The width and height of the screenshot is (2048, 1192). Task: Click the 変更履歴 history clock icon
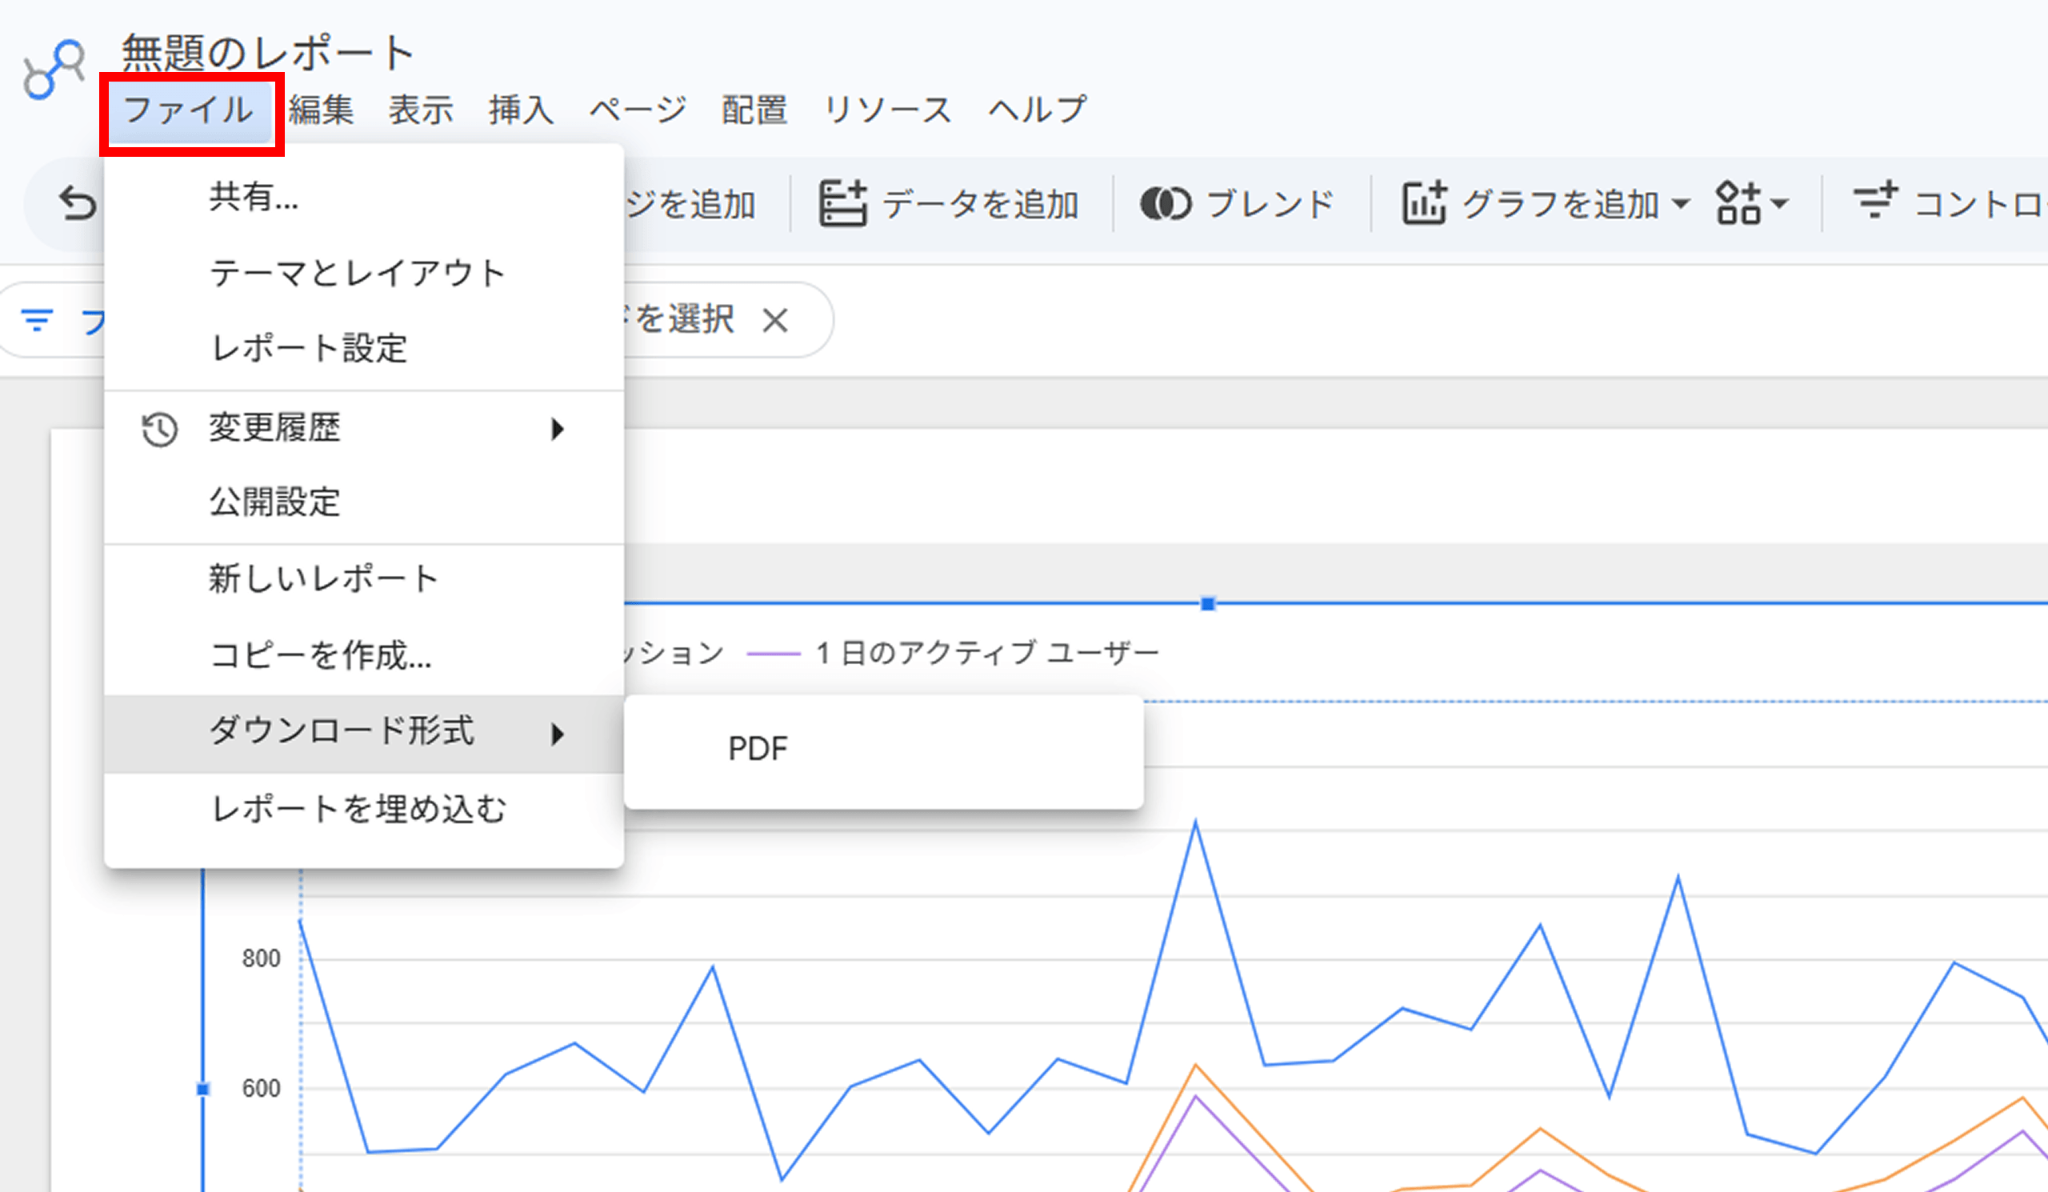pos(159,429)
